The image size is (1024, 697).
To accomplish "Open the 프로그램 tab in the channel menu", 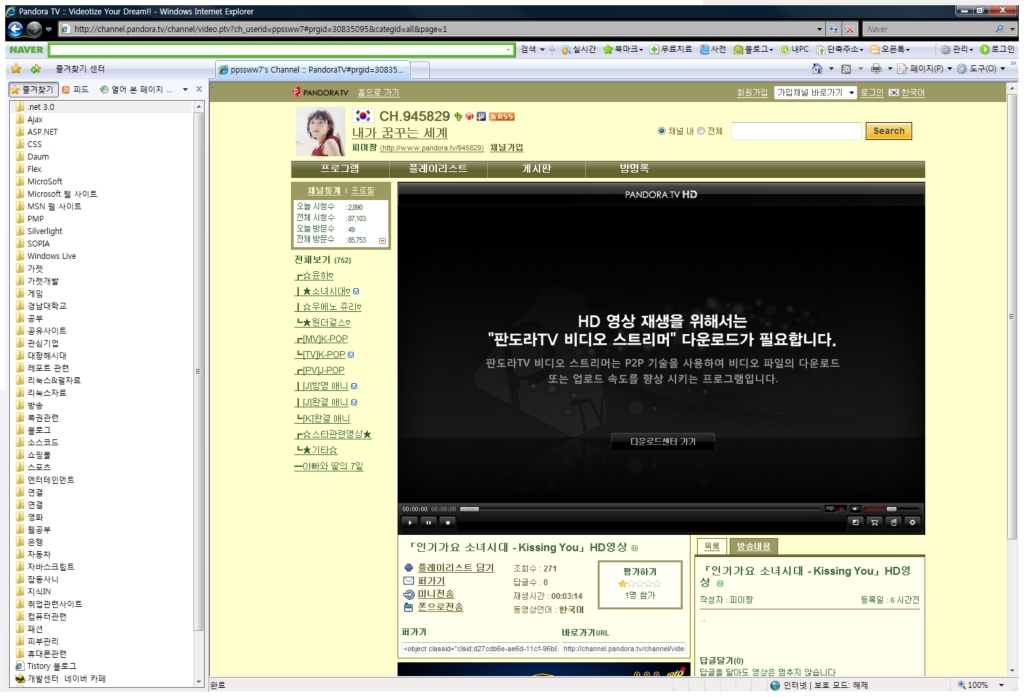I will [x=340, y=169].
